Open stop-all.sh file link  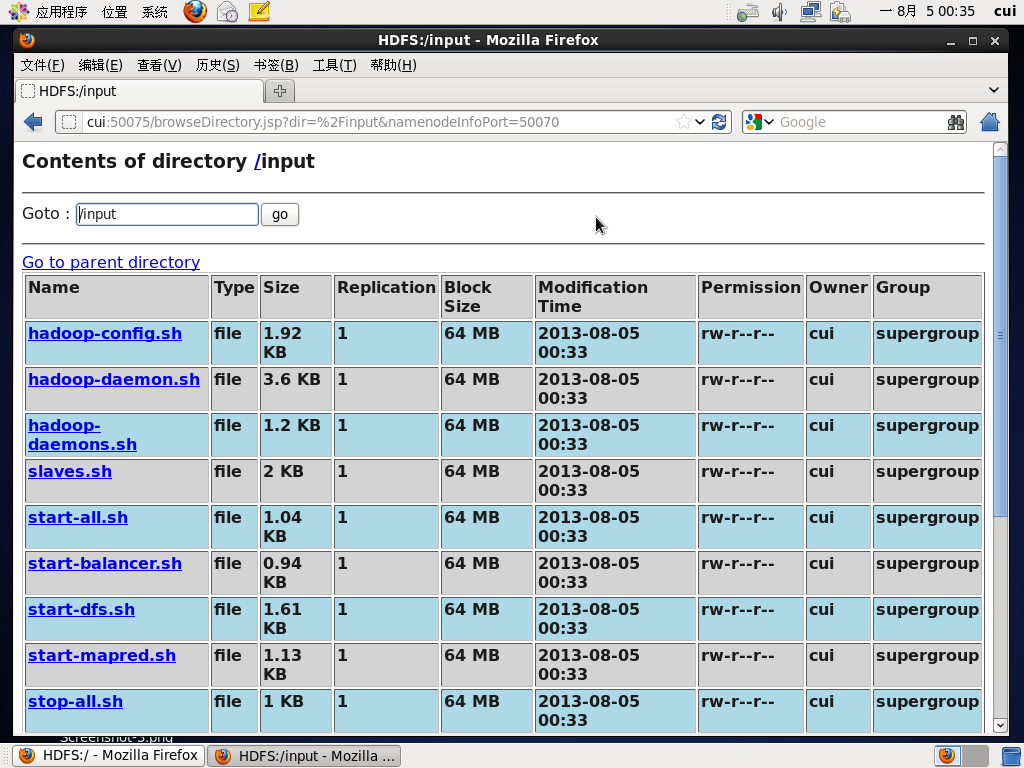pyautogui.click(x=75, y=701)
